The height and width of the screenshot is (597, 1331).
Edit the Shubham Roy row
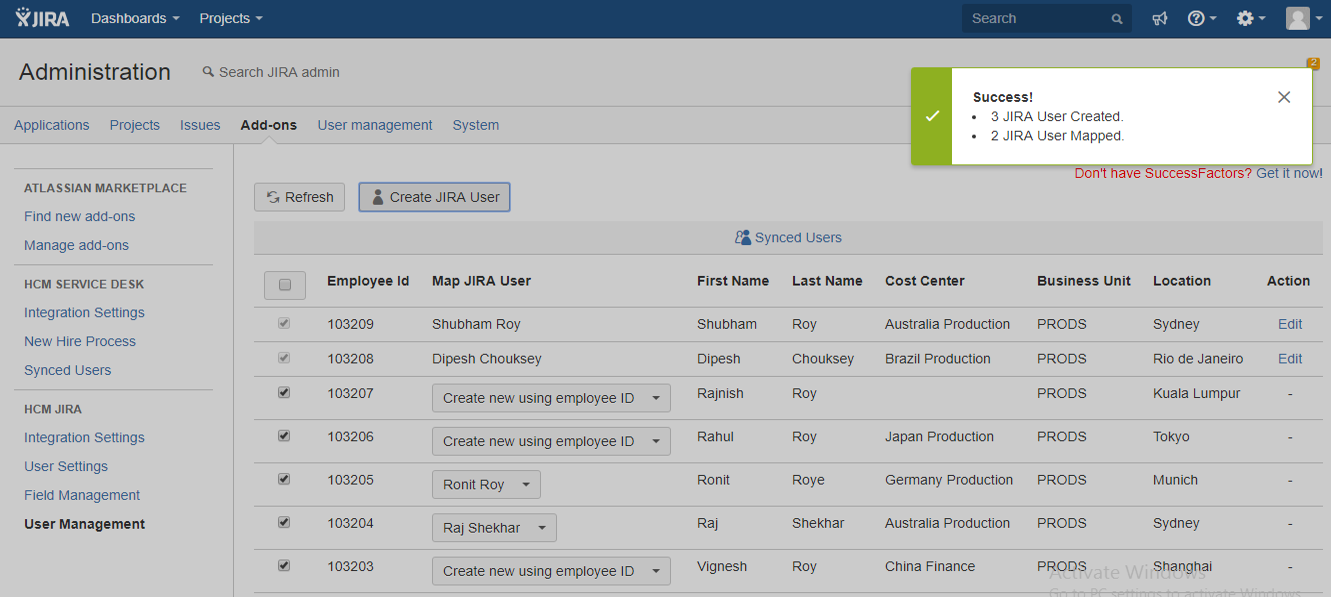[x=1290, y=324]
